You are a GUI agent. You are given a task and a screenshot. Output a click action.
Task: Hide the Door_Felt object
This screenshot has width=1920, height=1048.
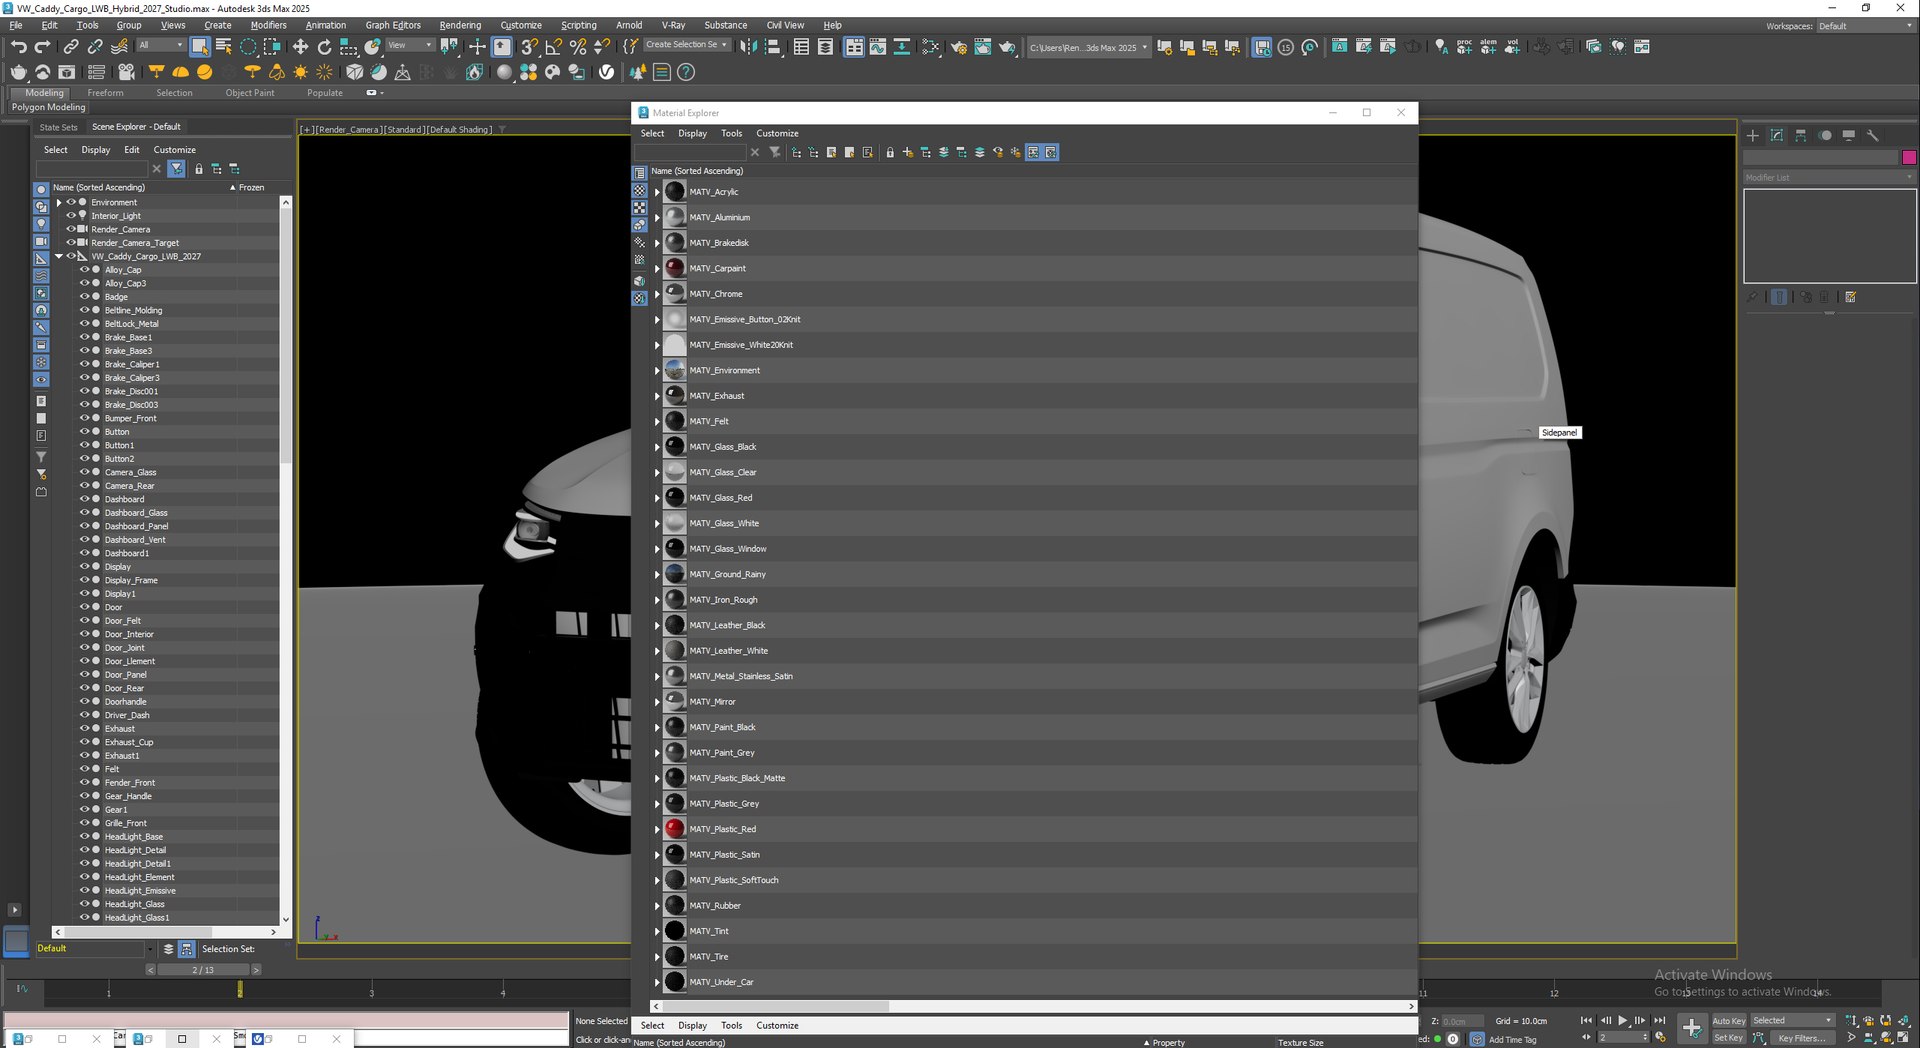point(85,621)
